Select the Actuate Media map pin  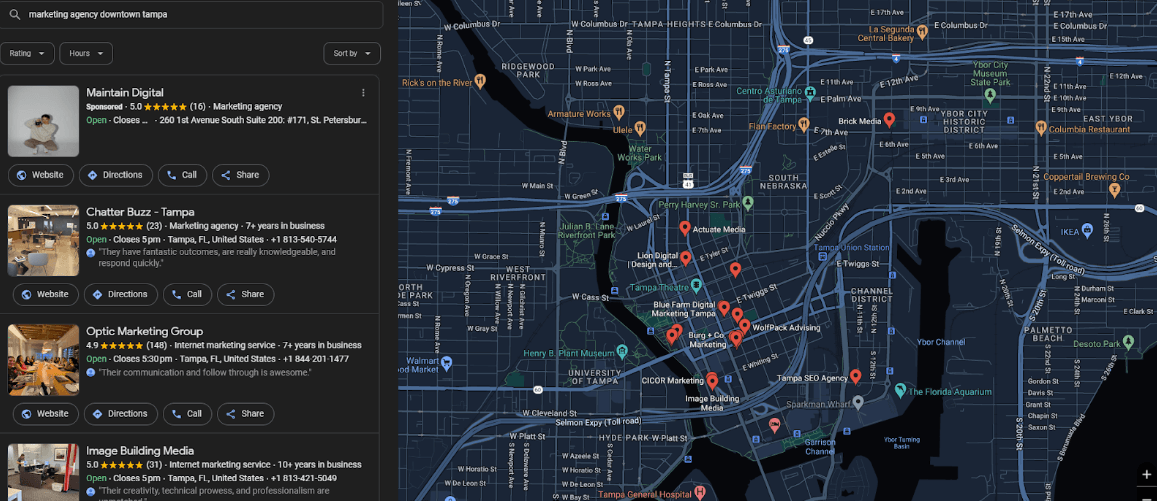pos(685,229)
